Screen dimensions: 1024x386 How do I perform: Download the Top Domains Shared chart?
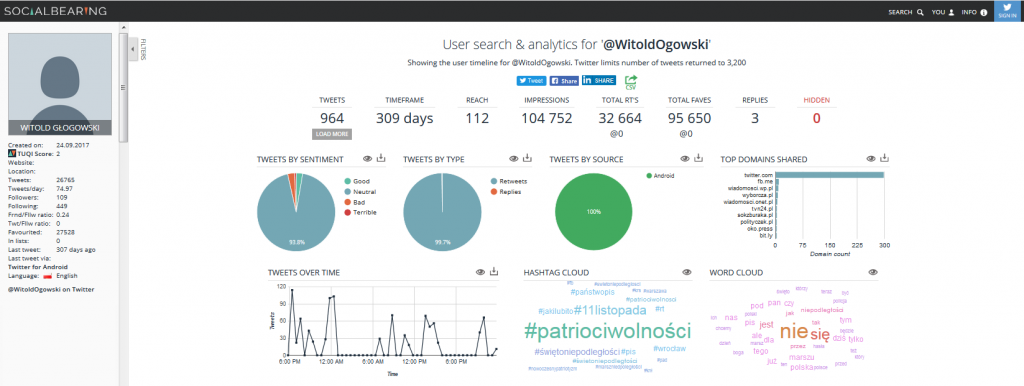pos(885,158)
